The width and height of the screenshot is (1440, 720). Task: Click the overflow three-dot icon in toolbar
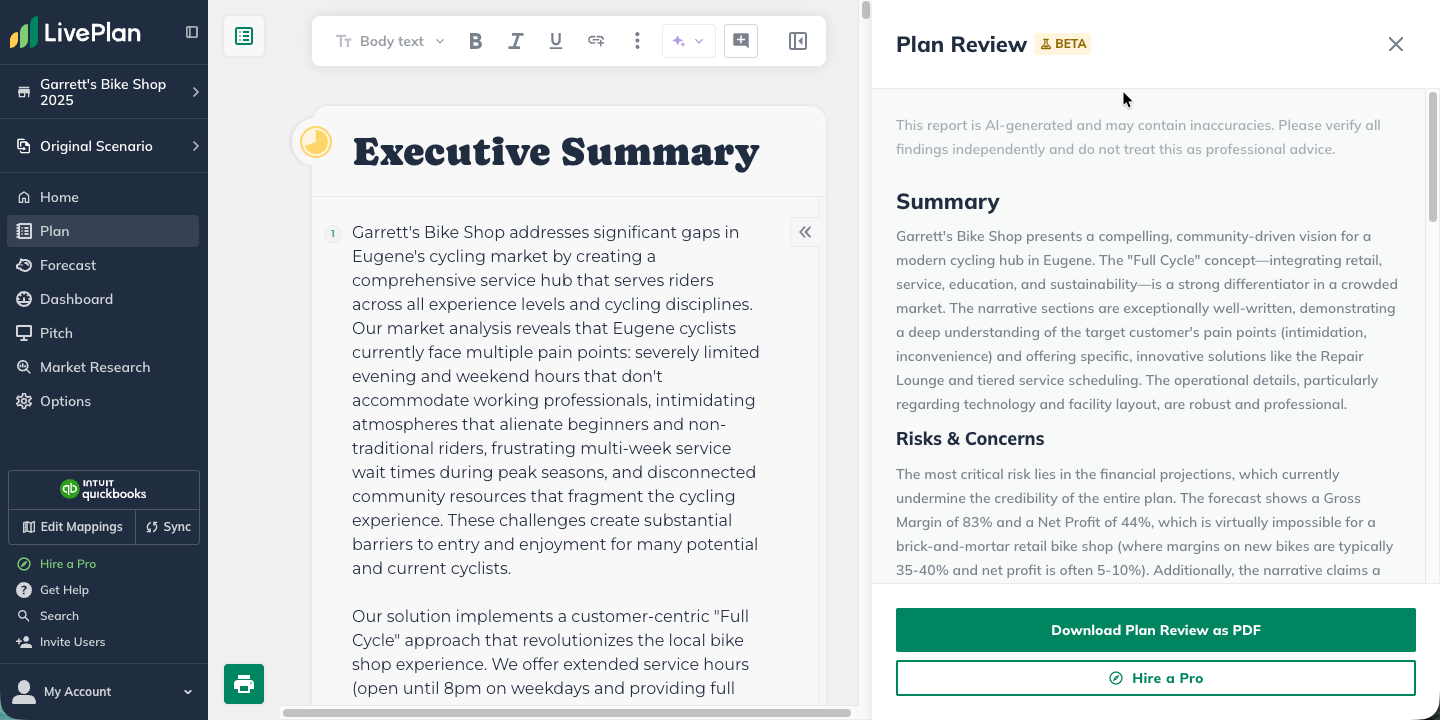click(637, 41)
